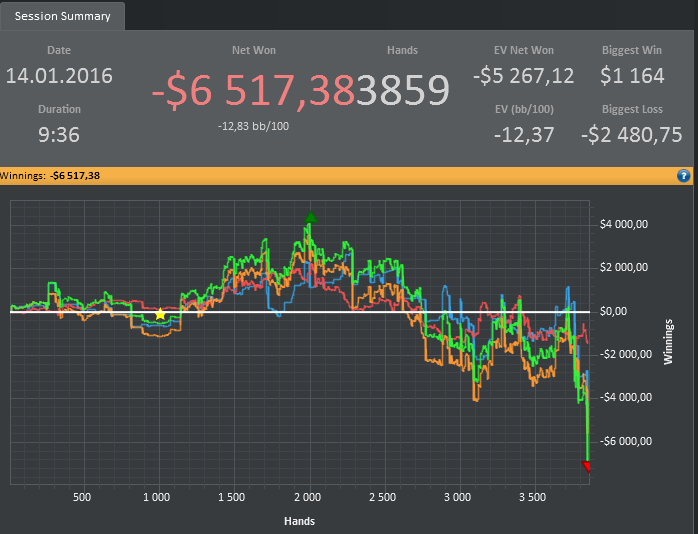
Task: Select the -12,83 bb/100 rate text
Action: (x=253, y=126)
